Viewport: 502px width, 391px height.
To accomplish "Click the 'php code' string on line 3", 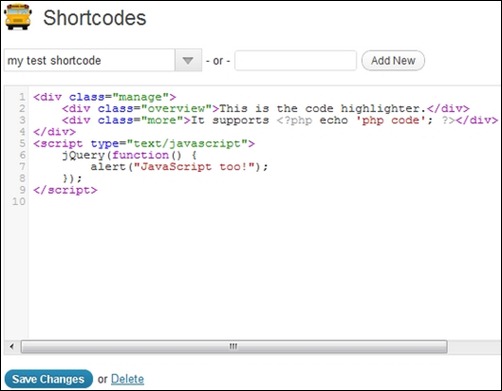I will pyautogui.click(x=391, y=120).
